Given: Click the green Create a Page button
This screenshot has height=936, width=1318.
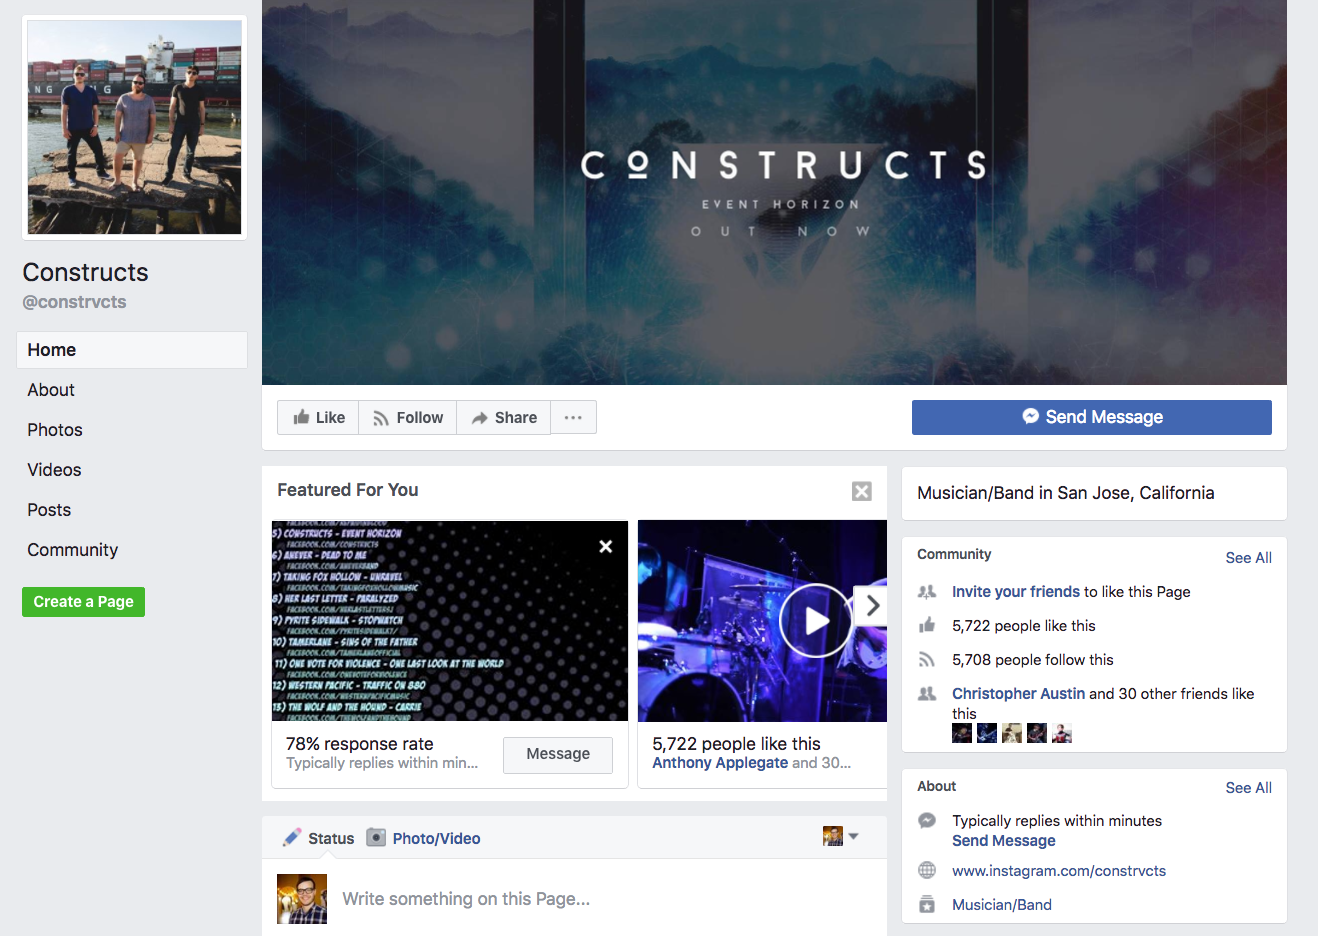Looking at the screenshot, I should click(x=84, y=602).
